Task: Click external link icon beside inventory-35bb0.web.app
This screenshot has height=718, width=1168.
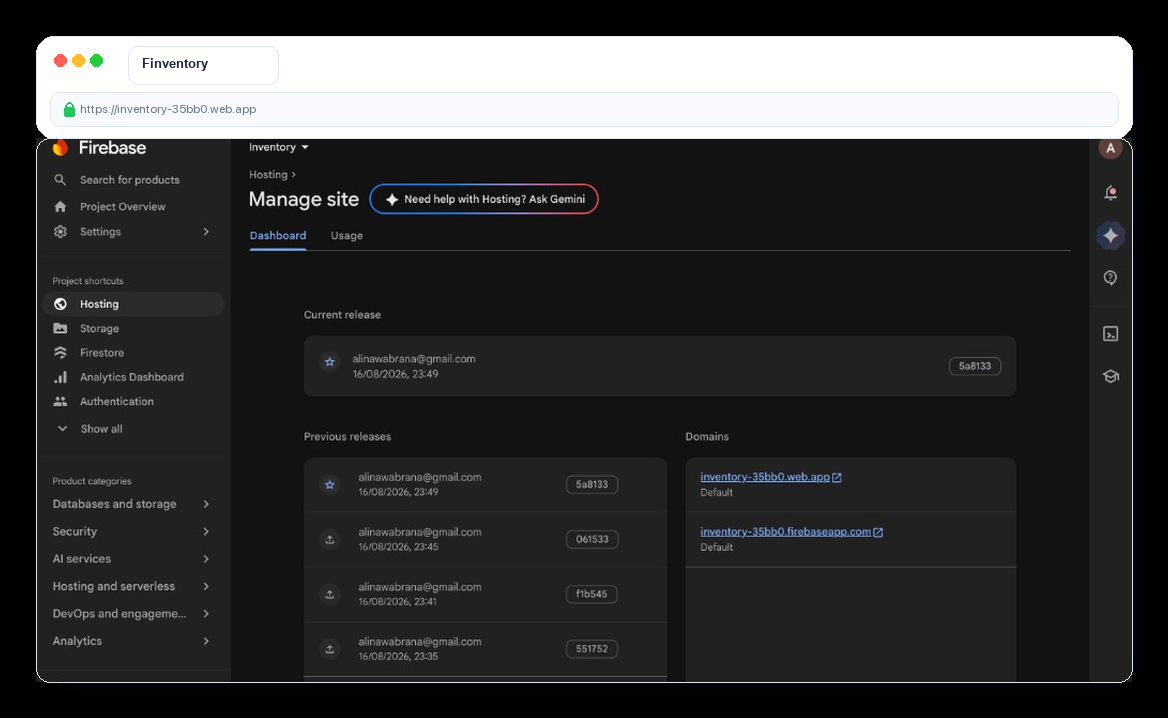Action: (x=837, y=477)
